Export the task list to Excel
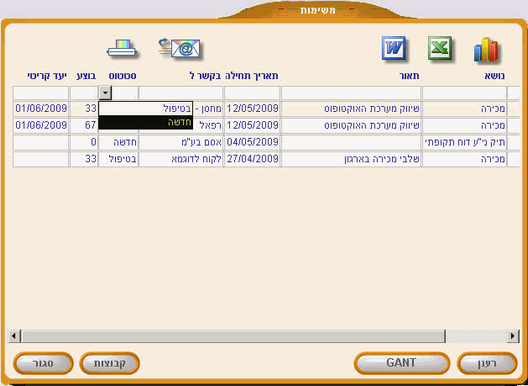Viewport: 528px width, 386px height. (x=440, y=49)
